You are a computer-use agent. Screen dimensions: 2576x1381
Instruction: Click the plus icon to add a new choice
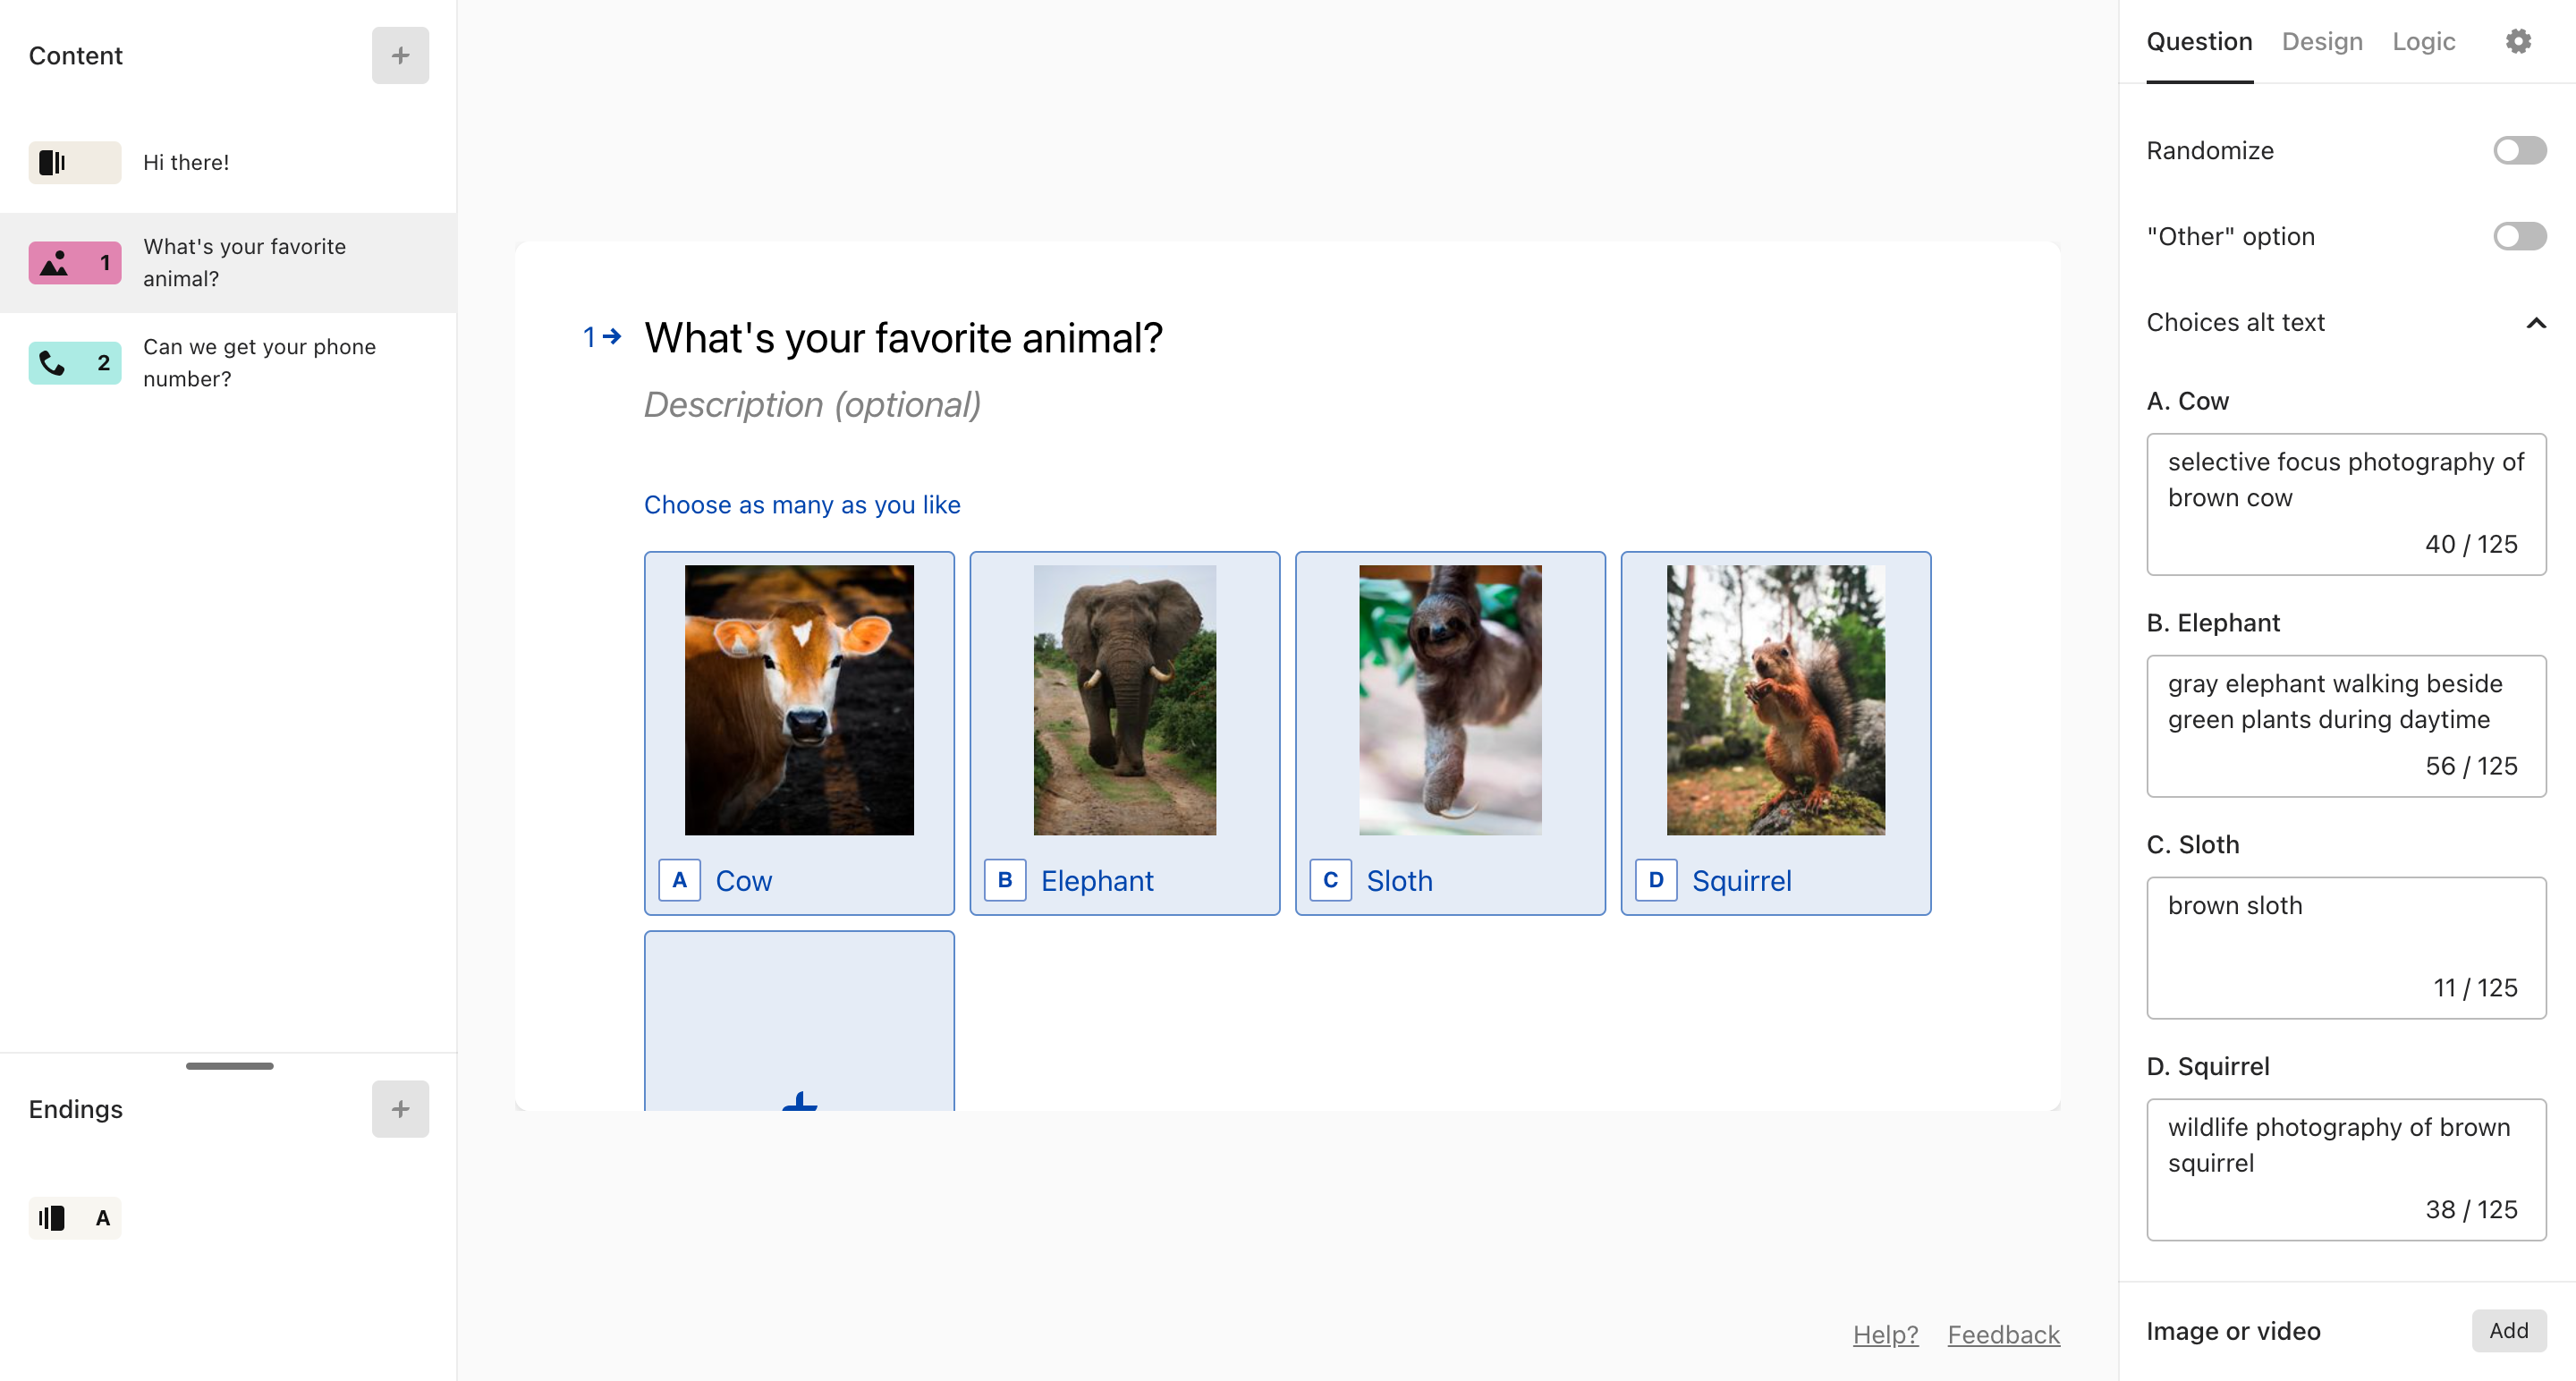tap(799, 1100)
